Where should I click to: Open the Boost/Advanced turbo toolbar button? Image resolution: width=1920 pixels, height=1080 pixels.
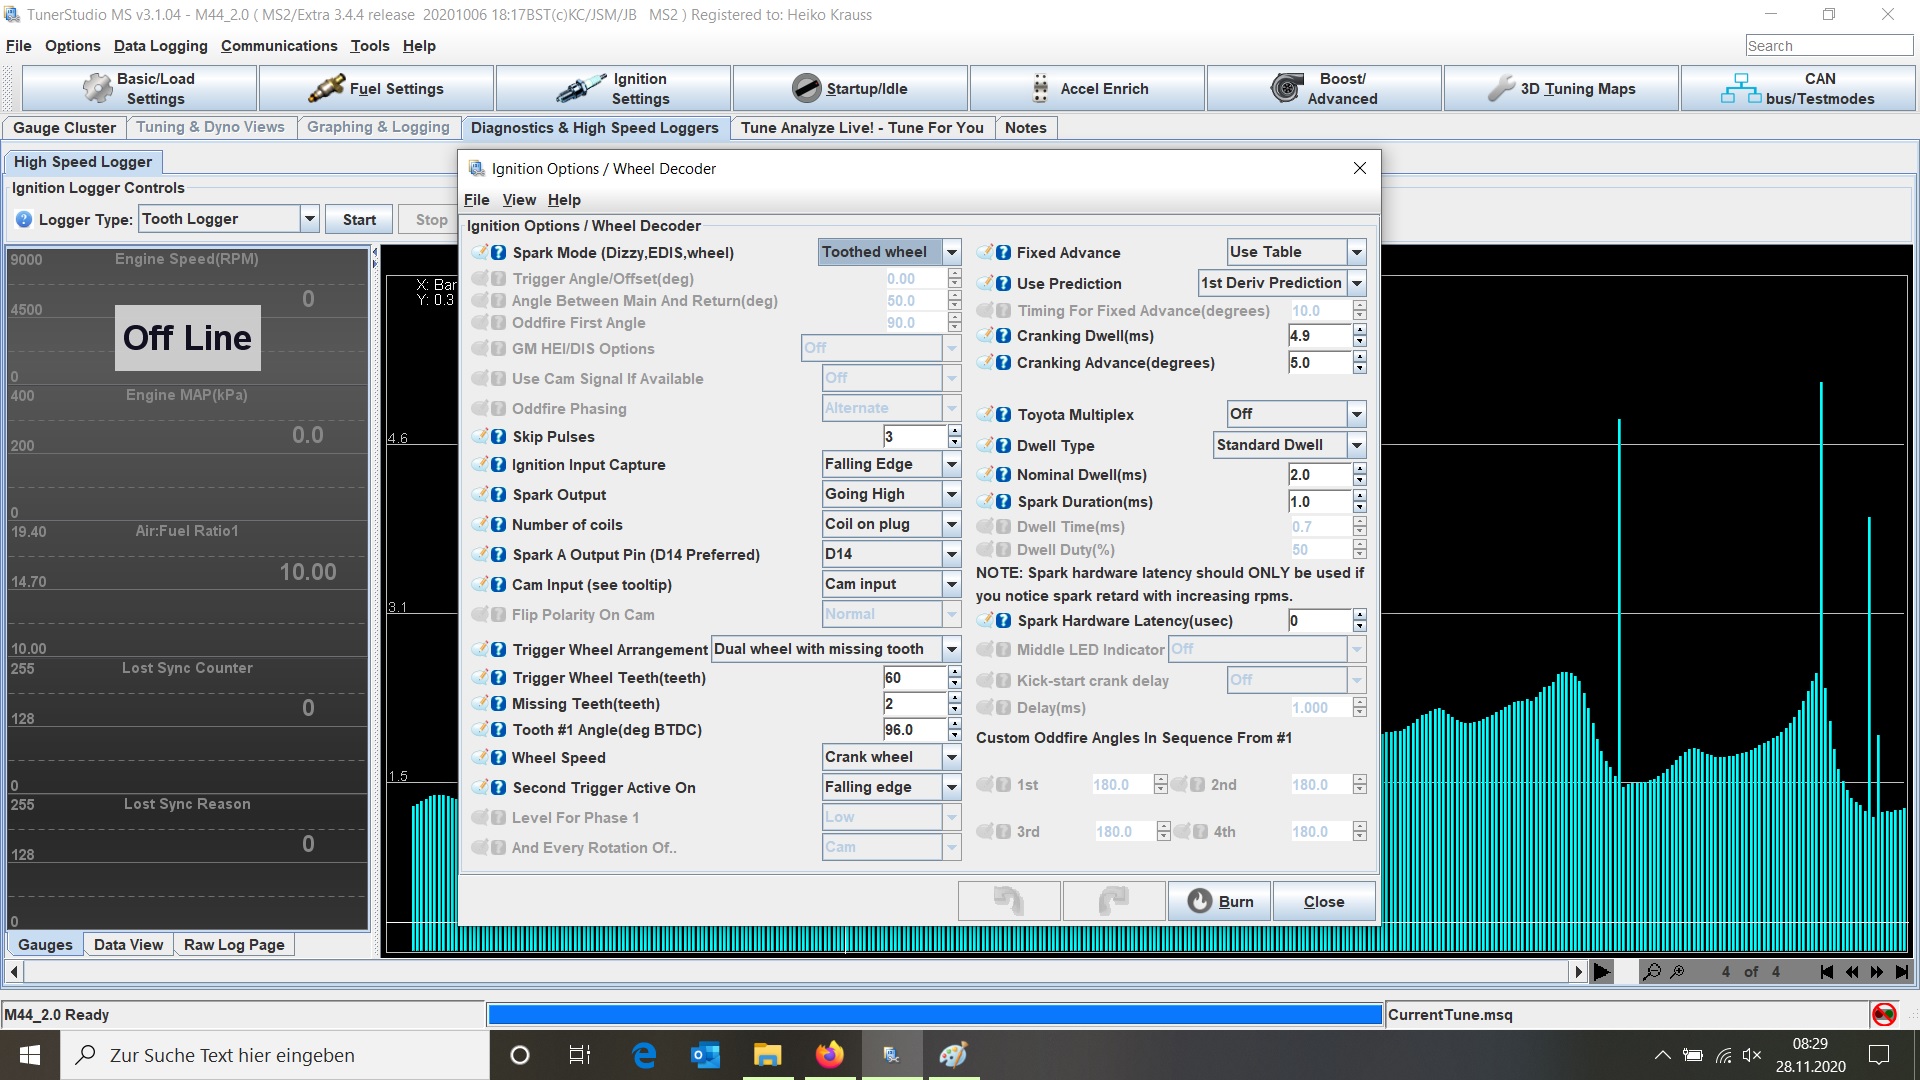(x=1324, y=89)
